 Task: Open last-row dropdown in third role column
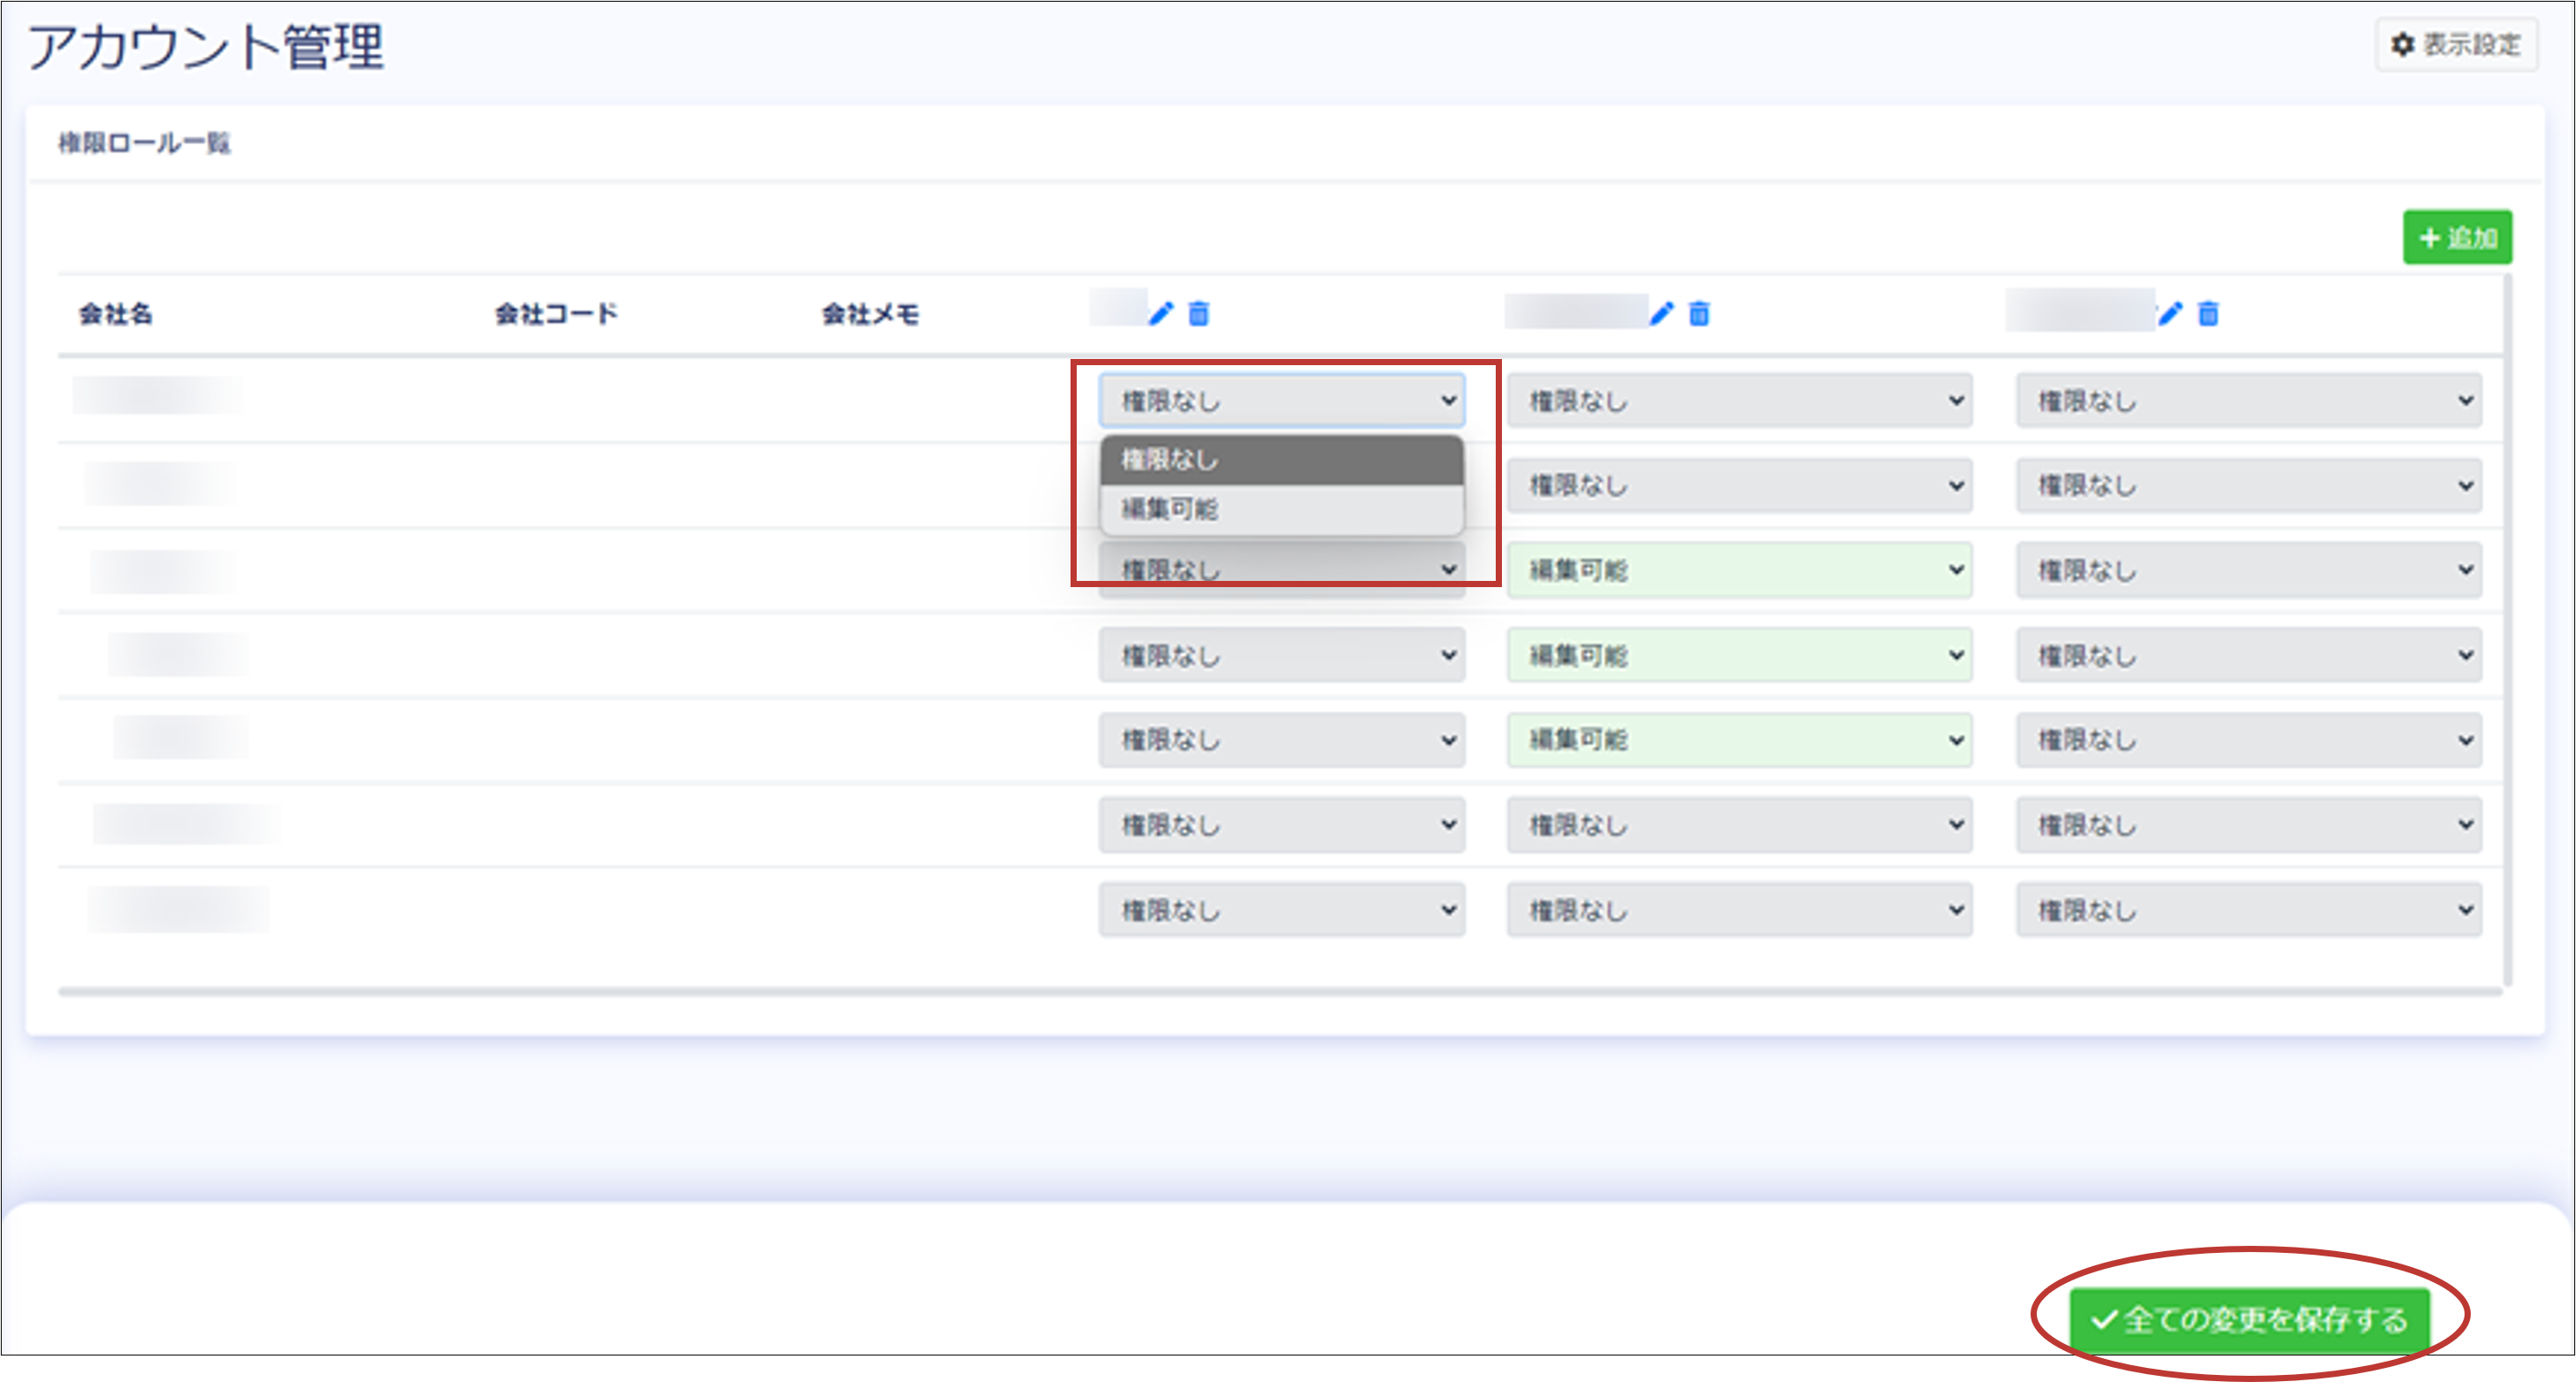click(x=2249, y=910)
